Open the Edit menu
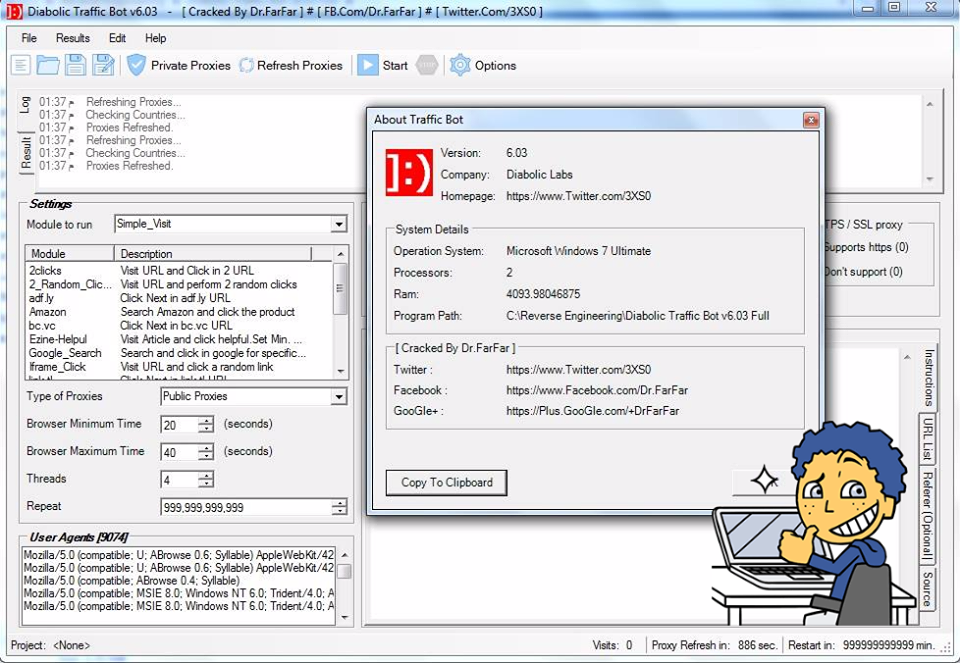Screen dimensions: 960x663 coord(118,38)
